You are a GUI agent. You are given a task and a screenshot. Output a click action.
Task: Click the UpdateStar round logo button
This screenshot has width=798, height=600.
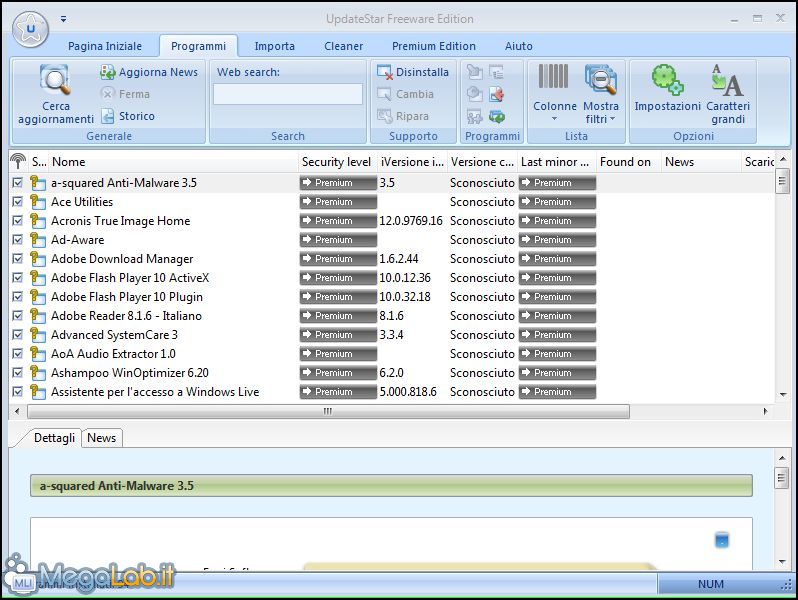[31, 29]
